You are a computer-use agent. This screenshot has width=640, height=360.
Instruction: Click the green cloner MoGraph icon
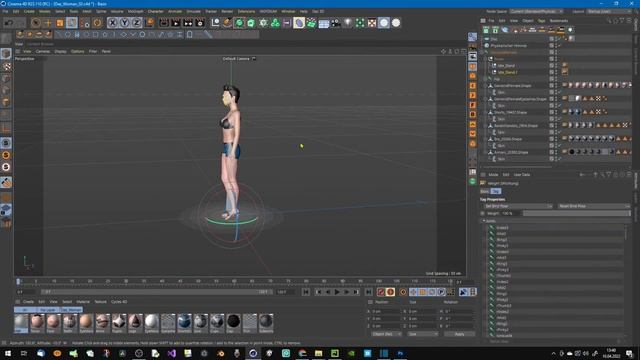pos(276,23)
